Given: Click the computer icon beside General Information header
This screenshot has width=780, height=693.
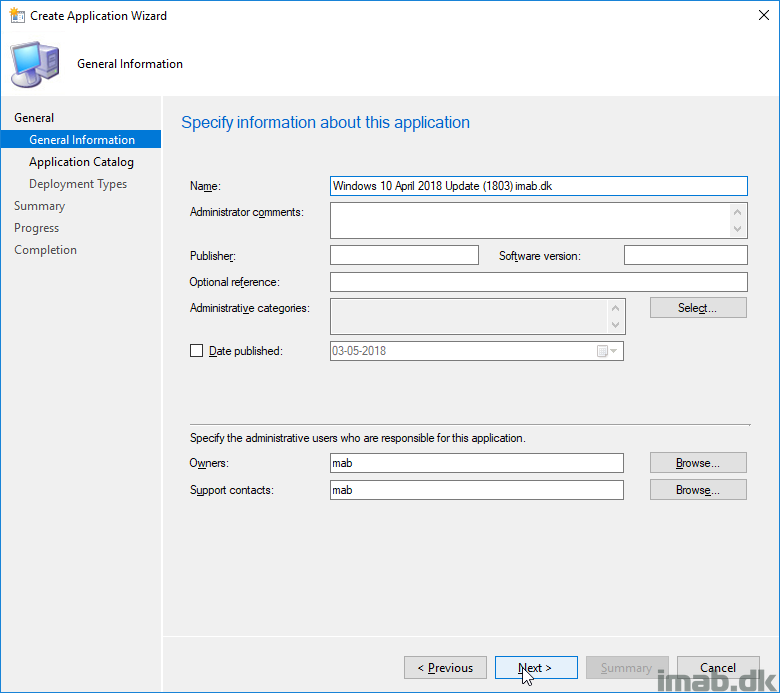Looking at the screenshot, I should coord(35,65).
